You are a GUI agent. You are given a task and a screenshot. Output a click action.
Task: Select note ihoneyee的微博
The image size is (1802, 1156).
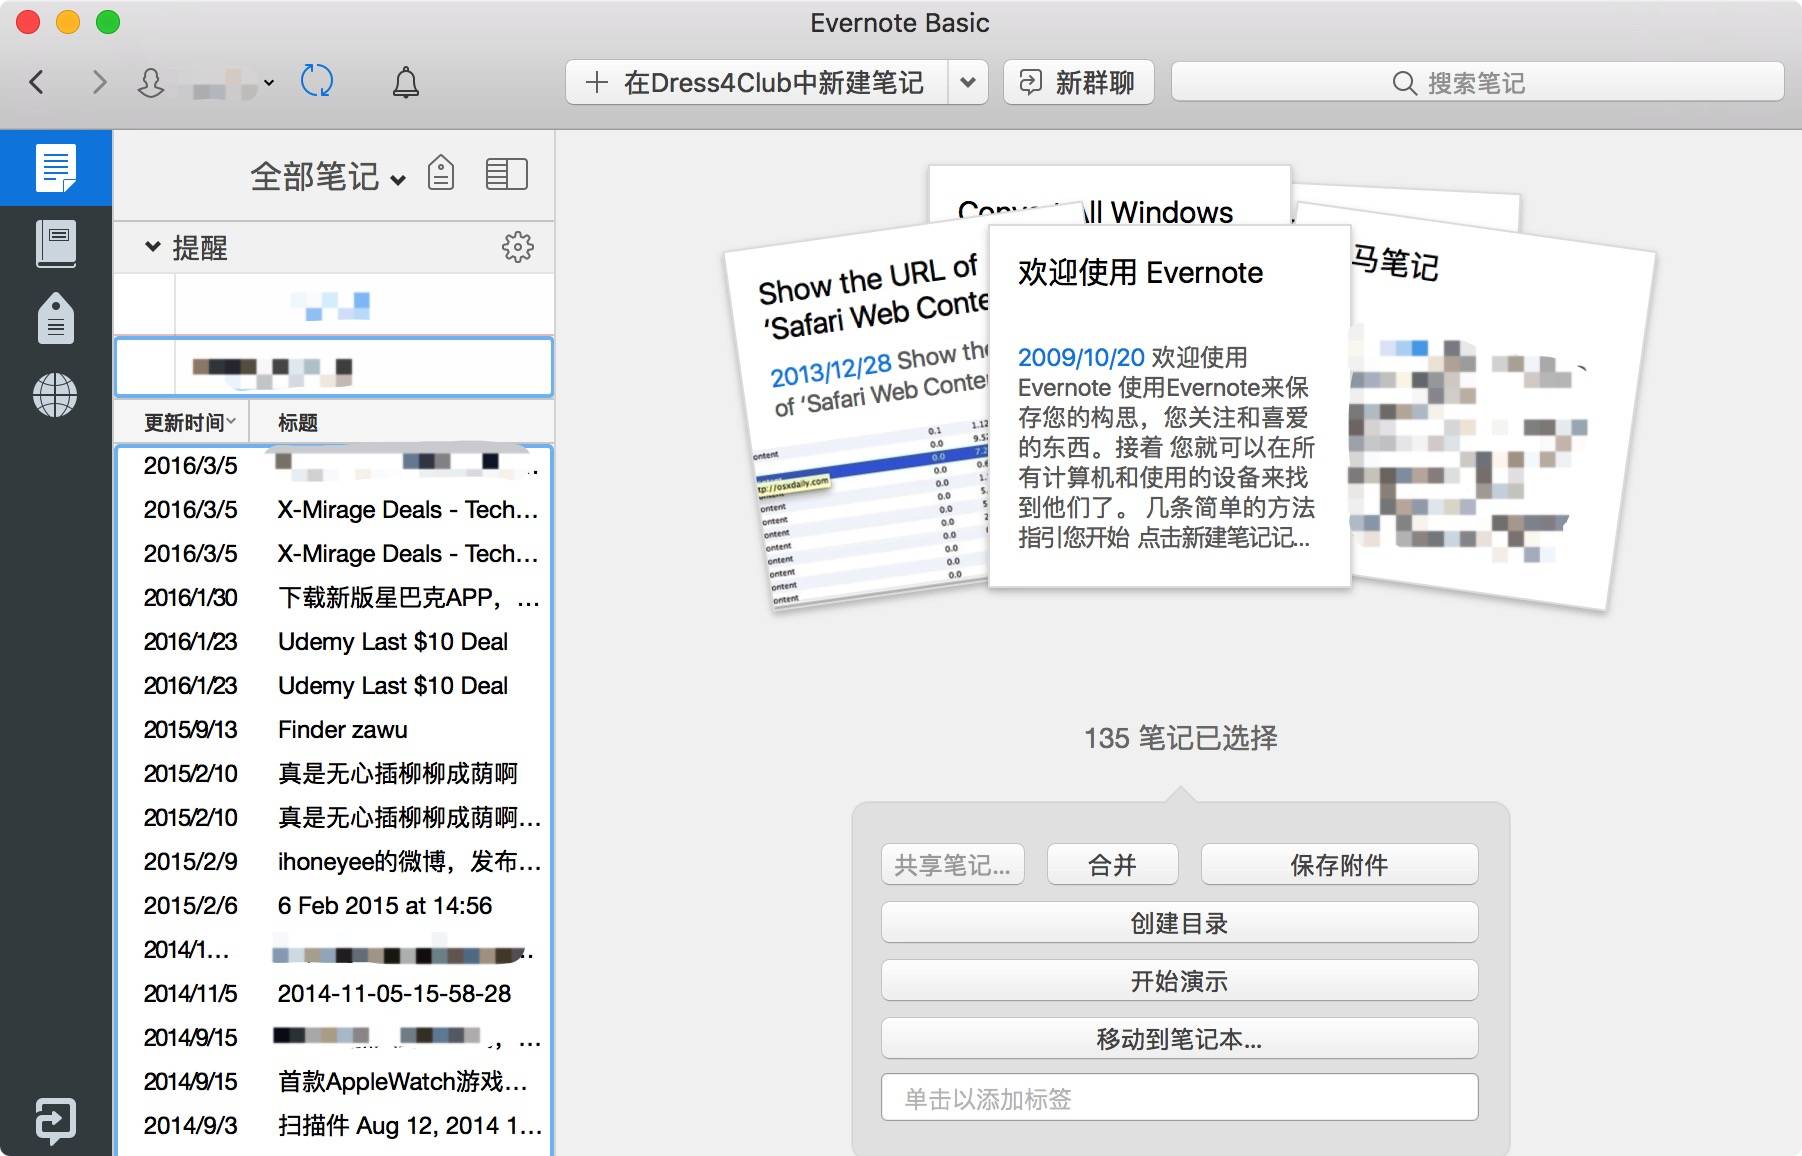coord(334,862)
